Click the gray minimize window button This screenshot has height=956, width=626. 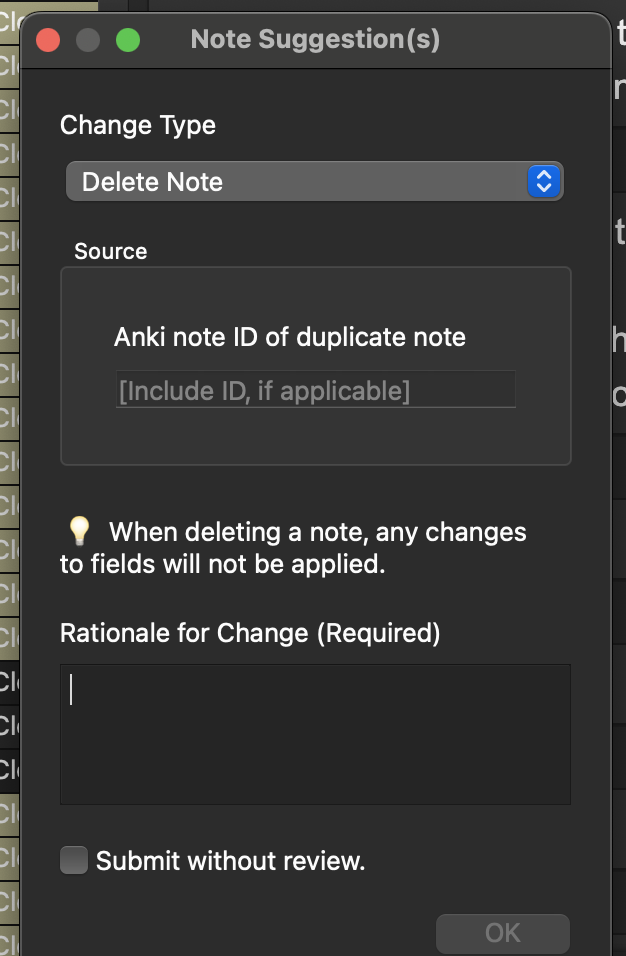(88, 41)
